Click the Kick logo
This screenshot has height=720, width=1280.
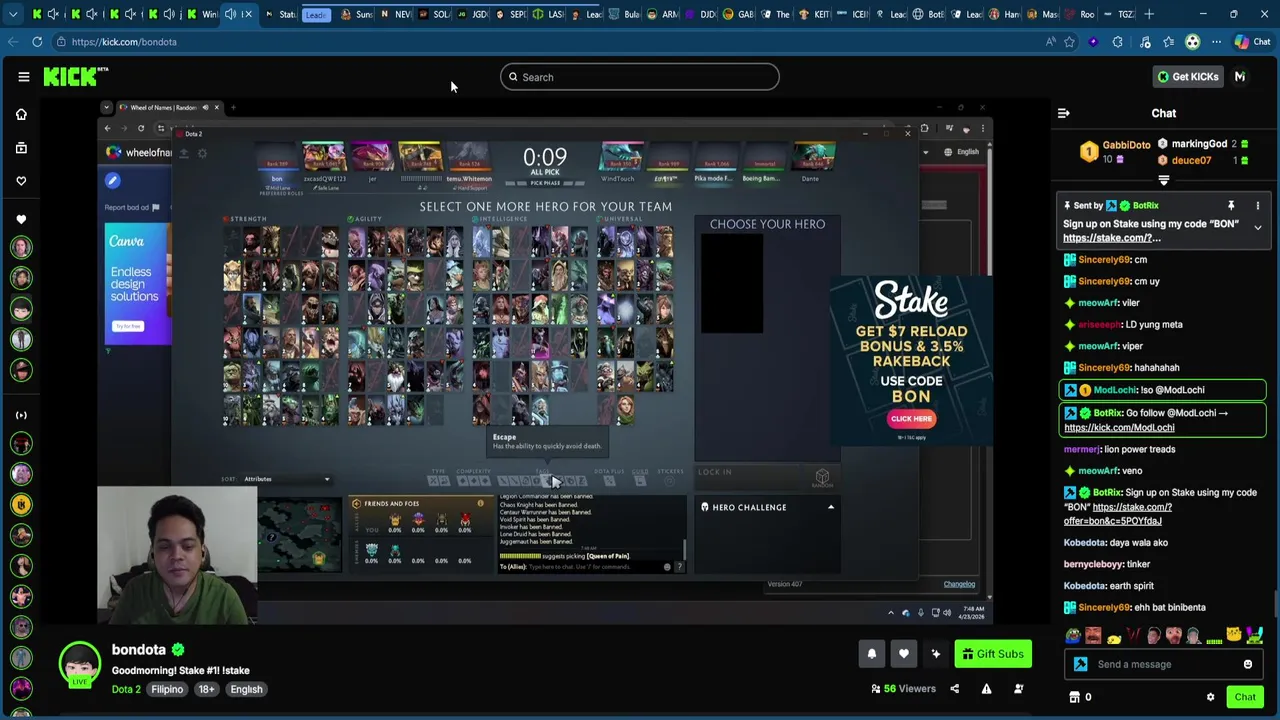pos(75,77)
